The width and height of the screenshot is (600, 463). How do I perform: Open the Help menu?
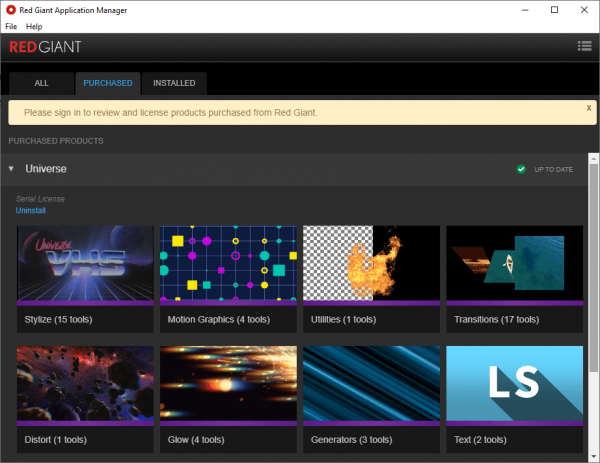click(34, 26)
